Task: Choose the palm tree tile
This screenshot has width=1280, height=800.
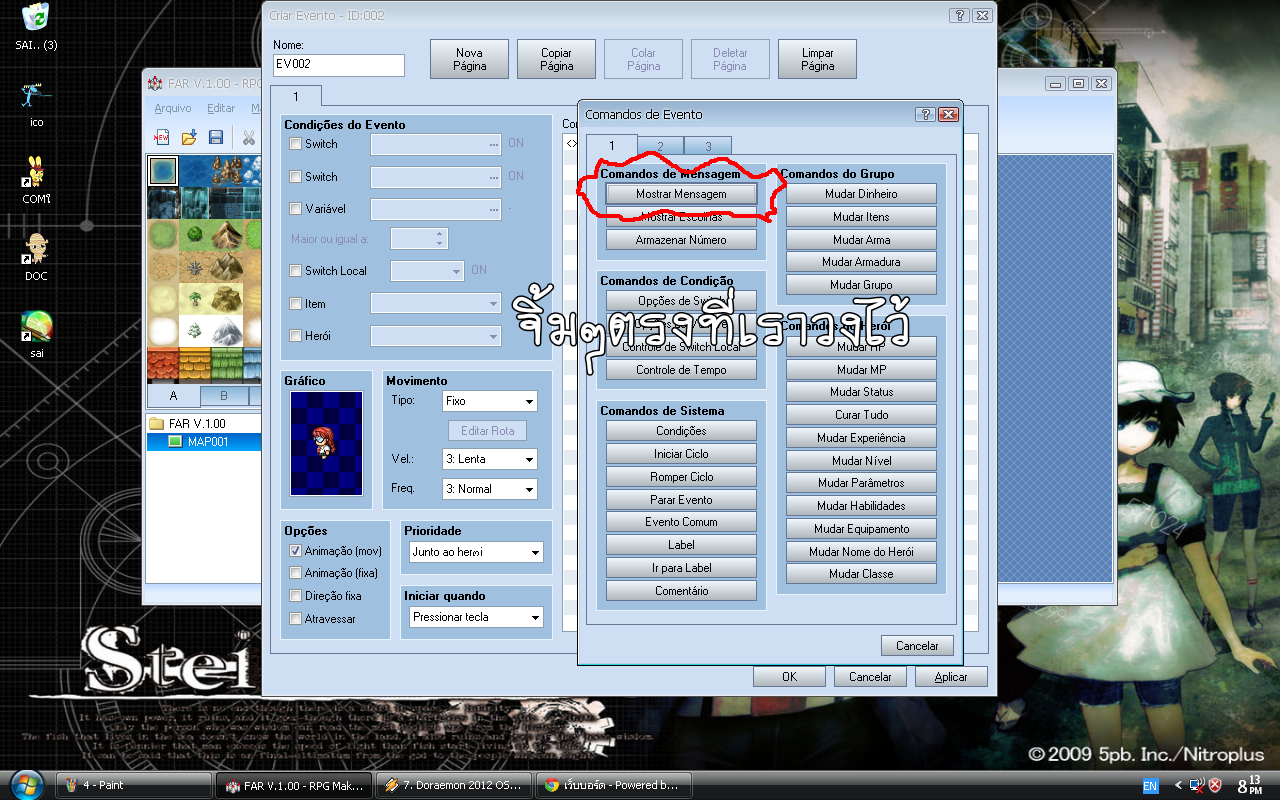Action: coord(195,299)
